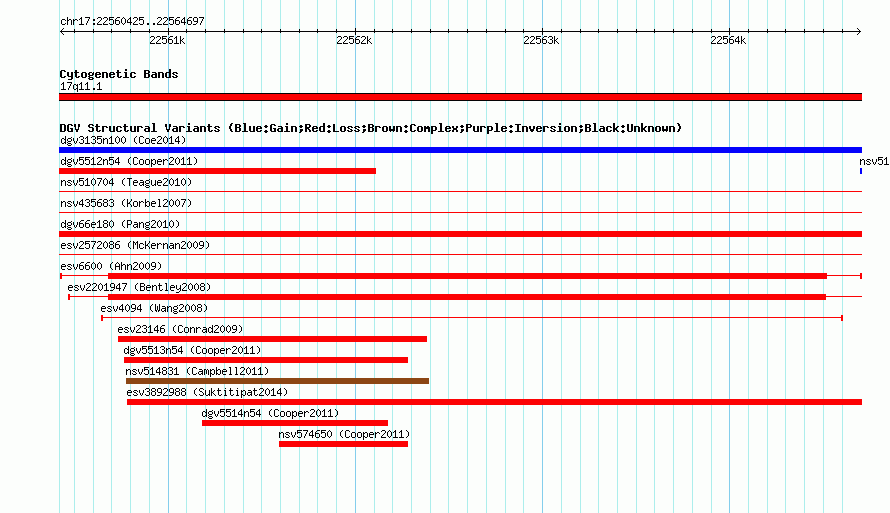Select the thin red nsv510704 line
890x513 pixels.
[460, 192]
